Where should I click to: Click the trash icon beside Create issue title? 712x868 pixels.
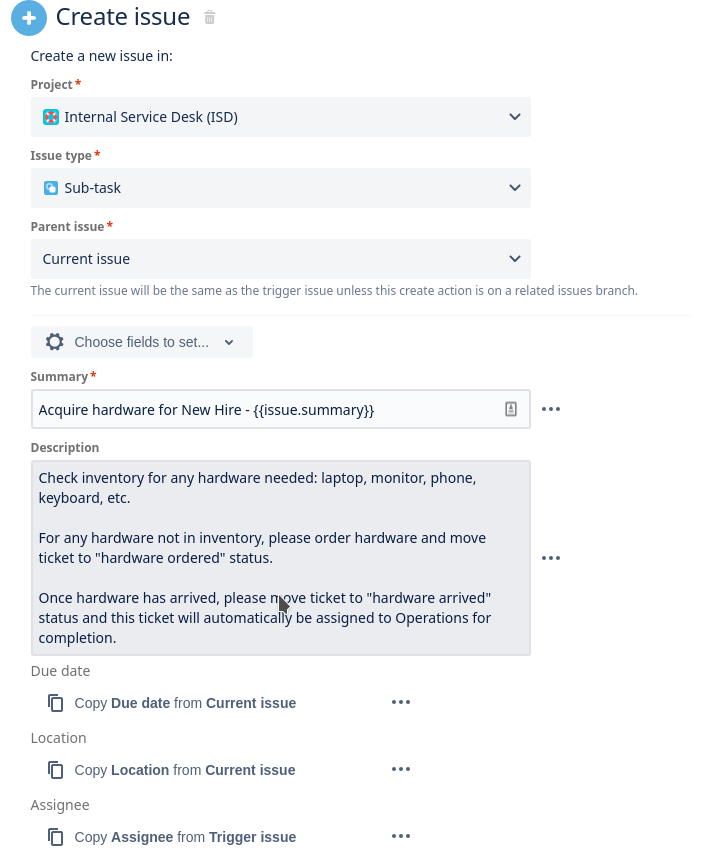[x=209, y=18]
